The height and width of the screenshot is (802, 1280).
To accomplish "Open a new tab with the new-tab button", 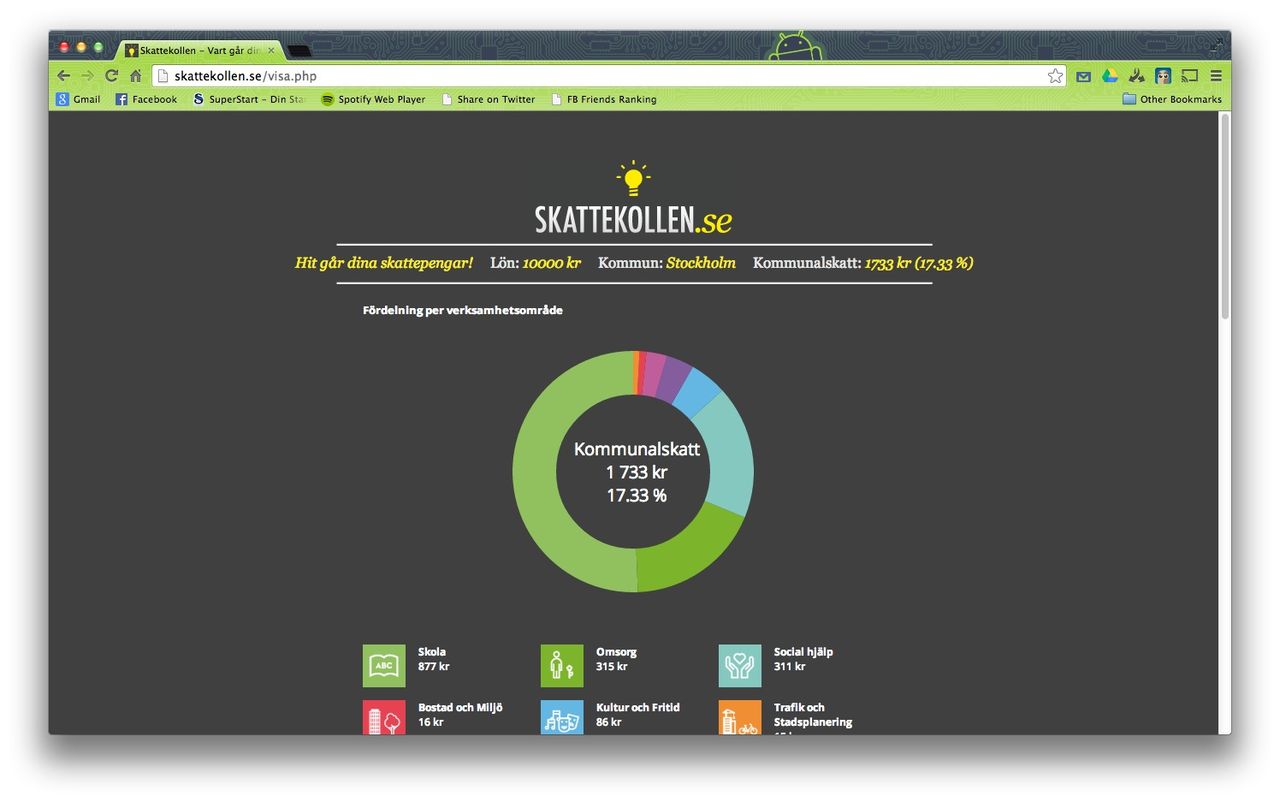I will (x=299, y=50).
